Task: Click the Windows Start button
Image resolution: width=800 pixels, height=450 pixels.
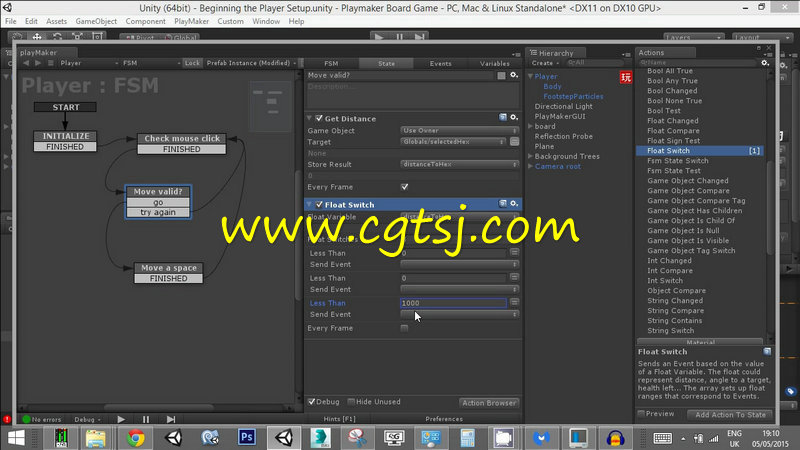Action: point(16,438)
